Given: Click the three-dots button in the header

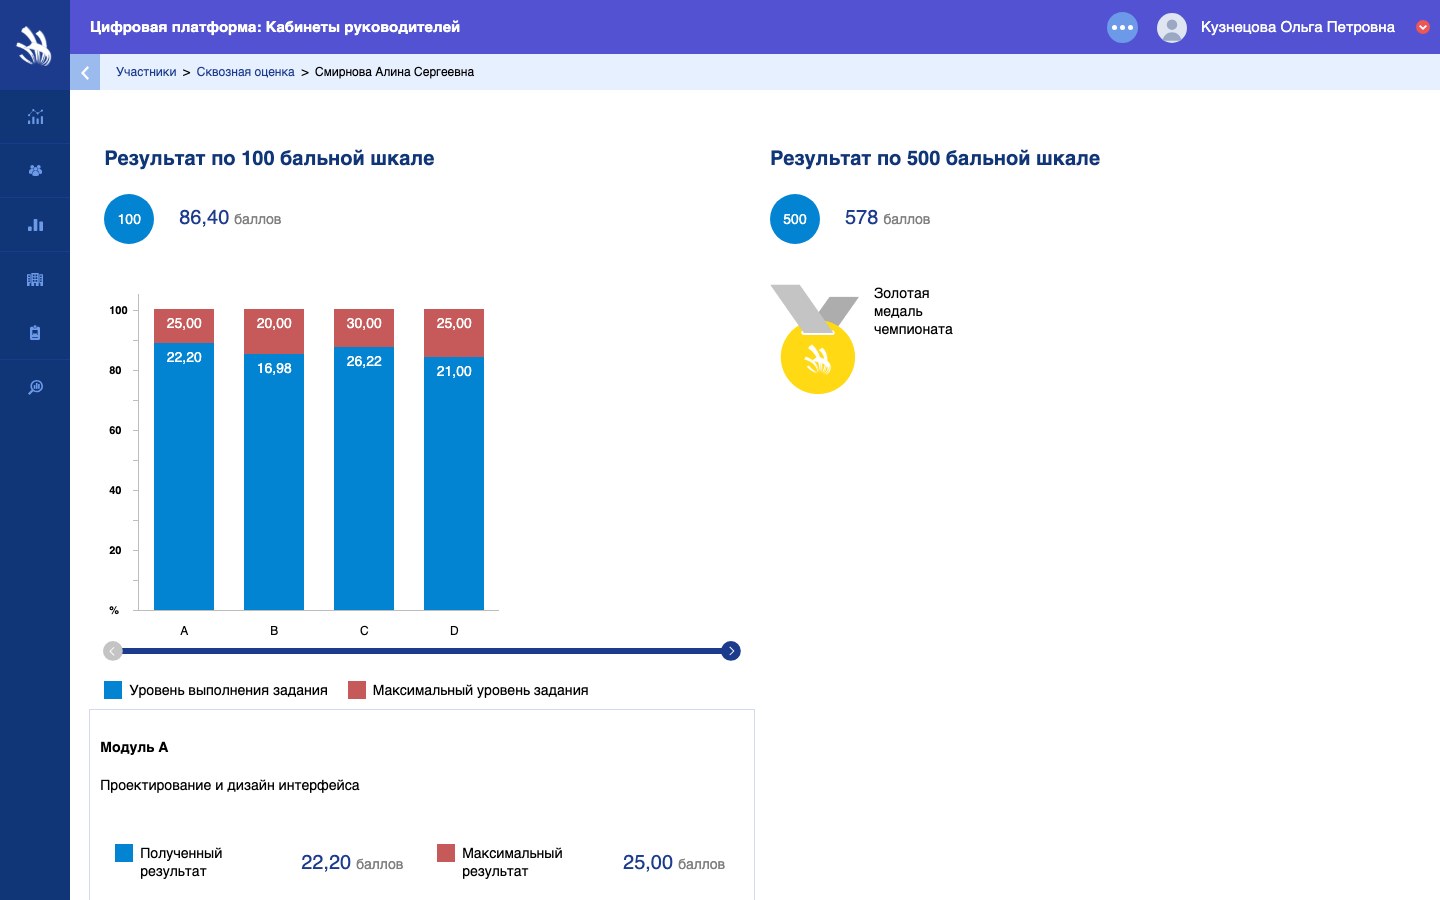Looking at the screenshot, I should click(x=1123, y=27).
